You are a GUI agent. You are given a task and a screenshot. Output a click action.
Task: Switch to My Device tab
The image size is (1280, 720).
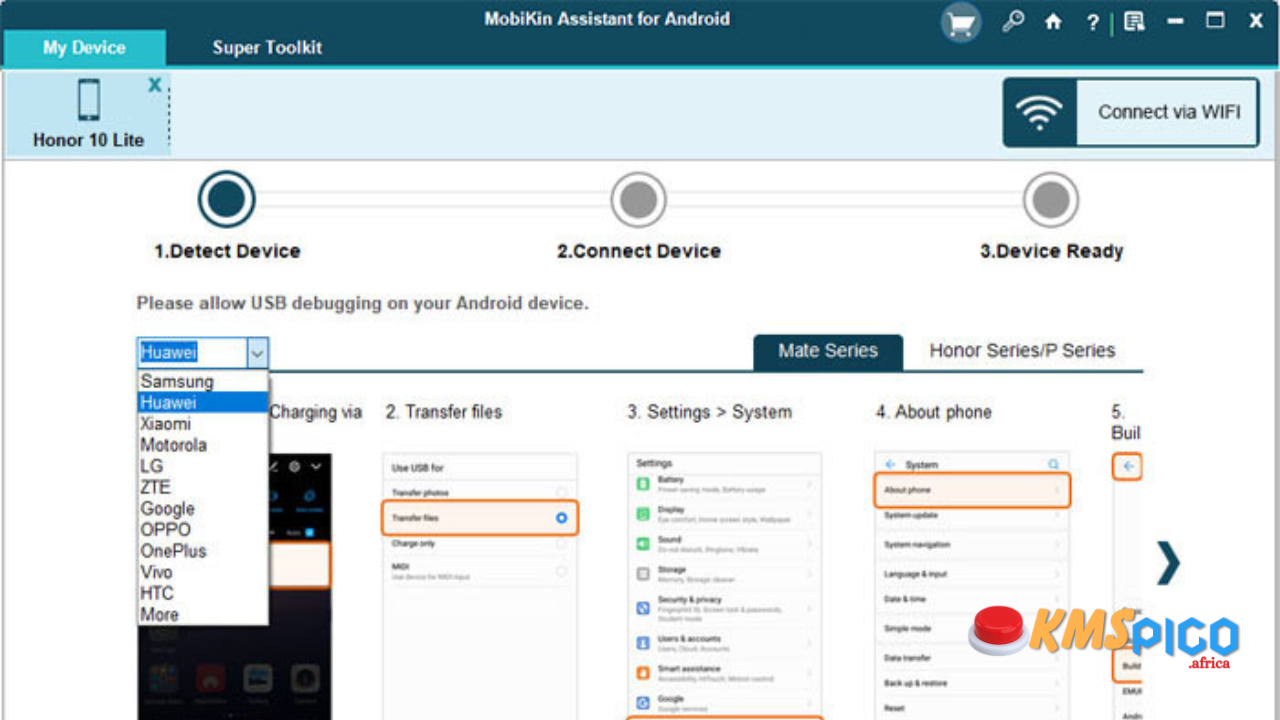(84, 48)
